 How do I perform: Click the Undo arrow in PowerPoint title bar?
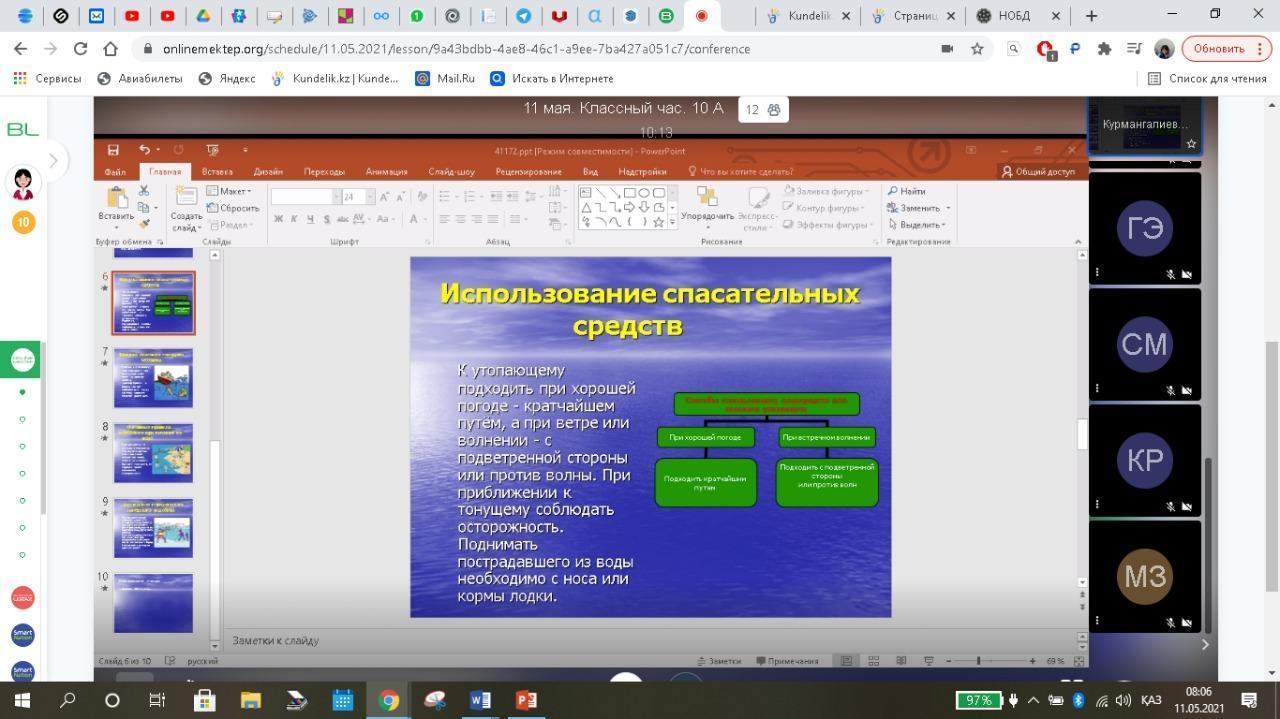145,150
